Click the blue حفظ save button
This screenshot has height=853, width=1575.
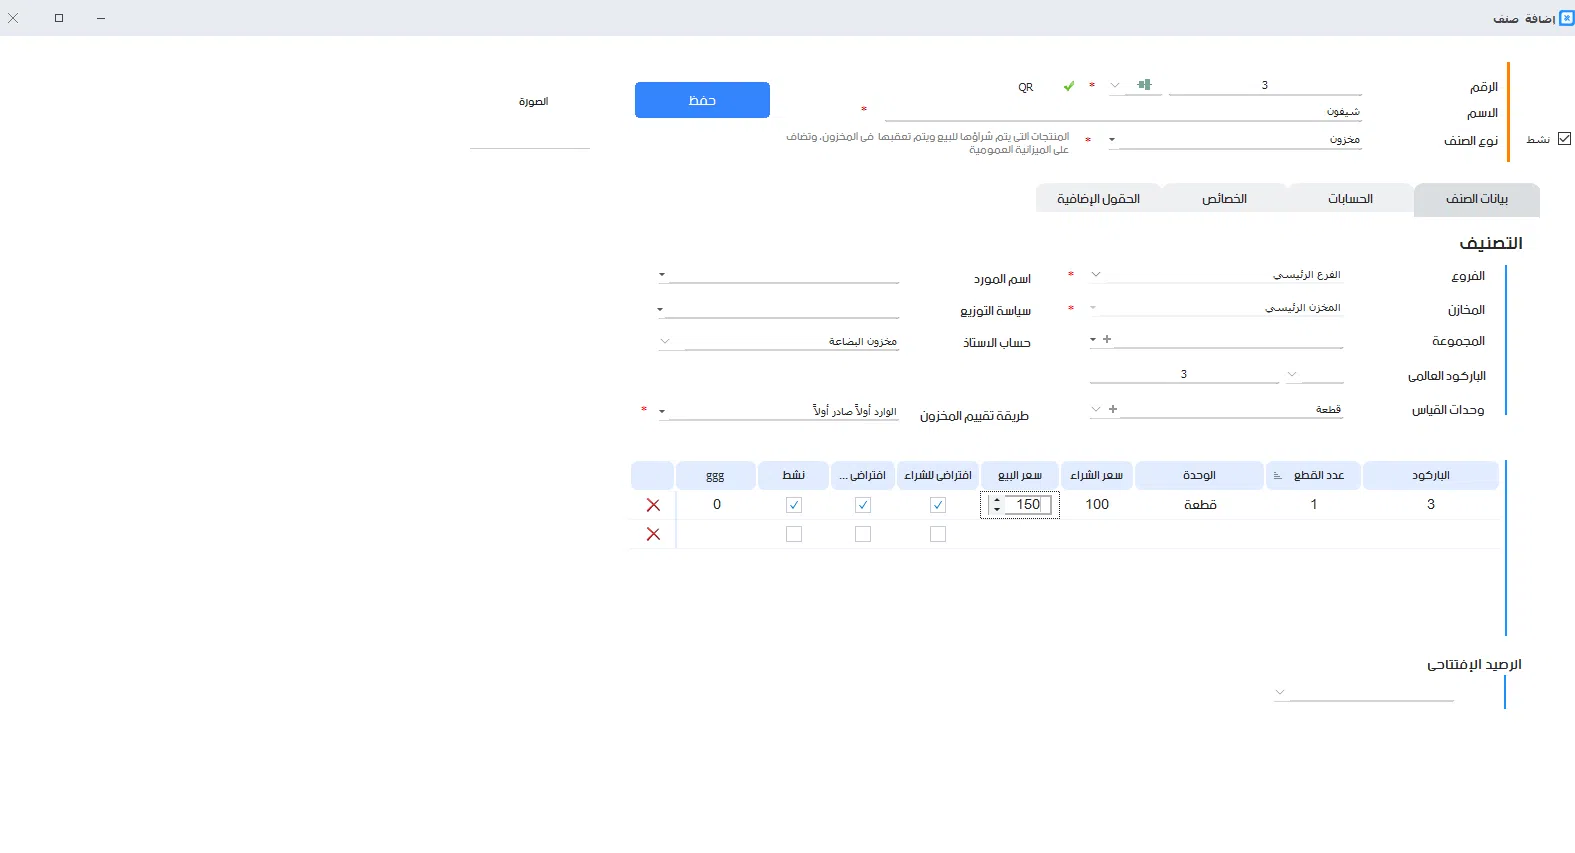point(702,100)
